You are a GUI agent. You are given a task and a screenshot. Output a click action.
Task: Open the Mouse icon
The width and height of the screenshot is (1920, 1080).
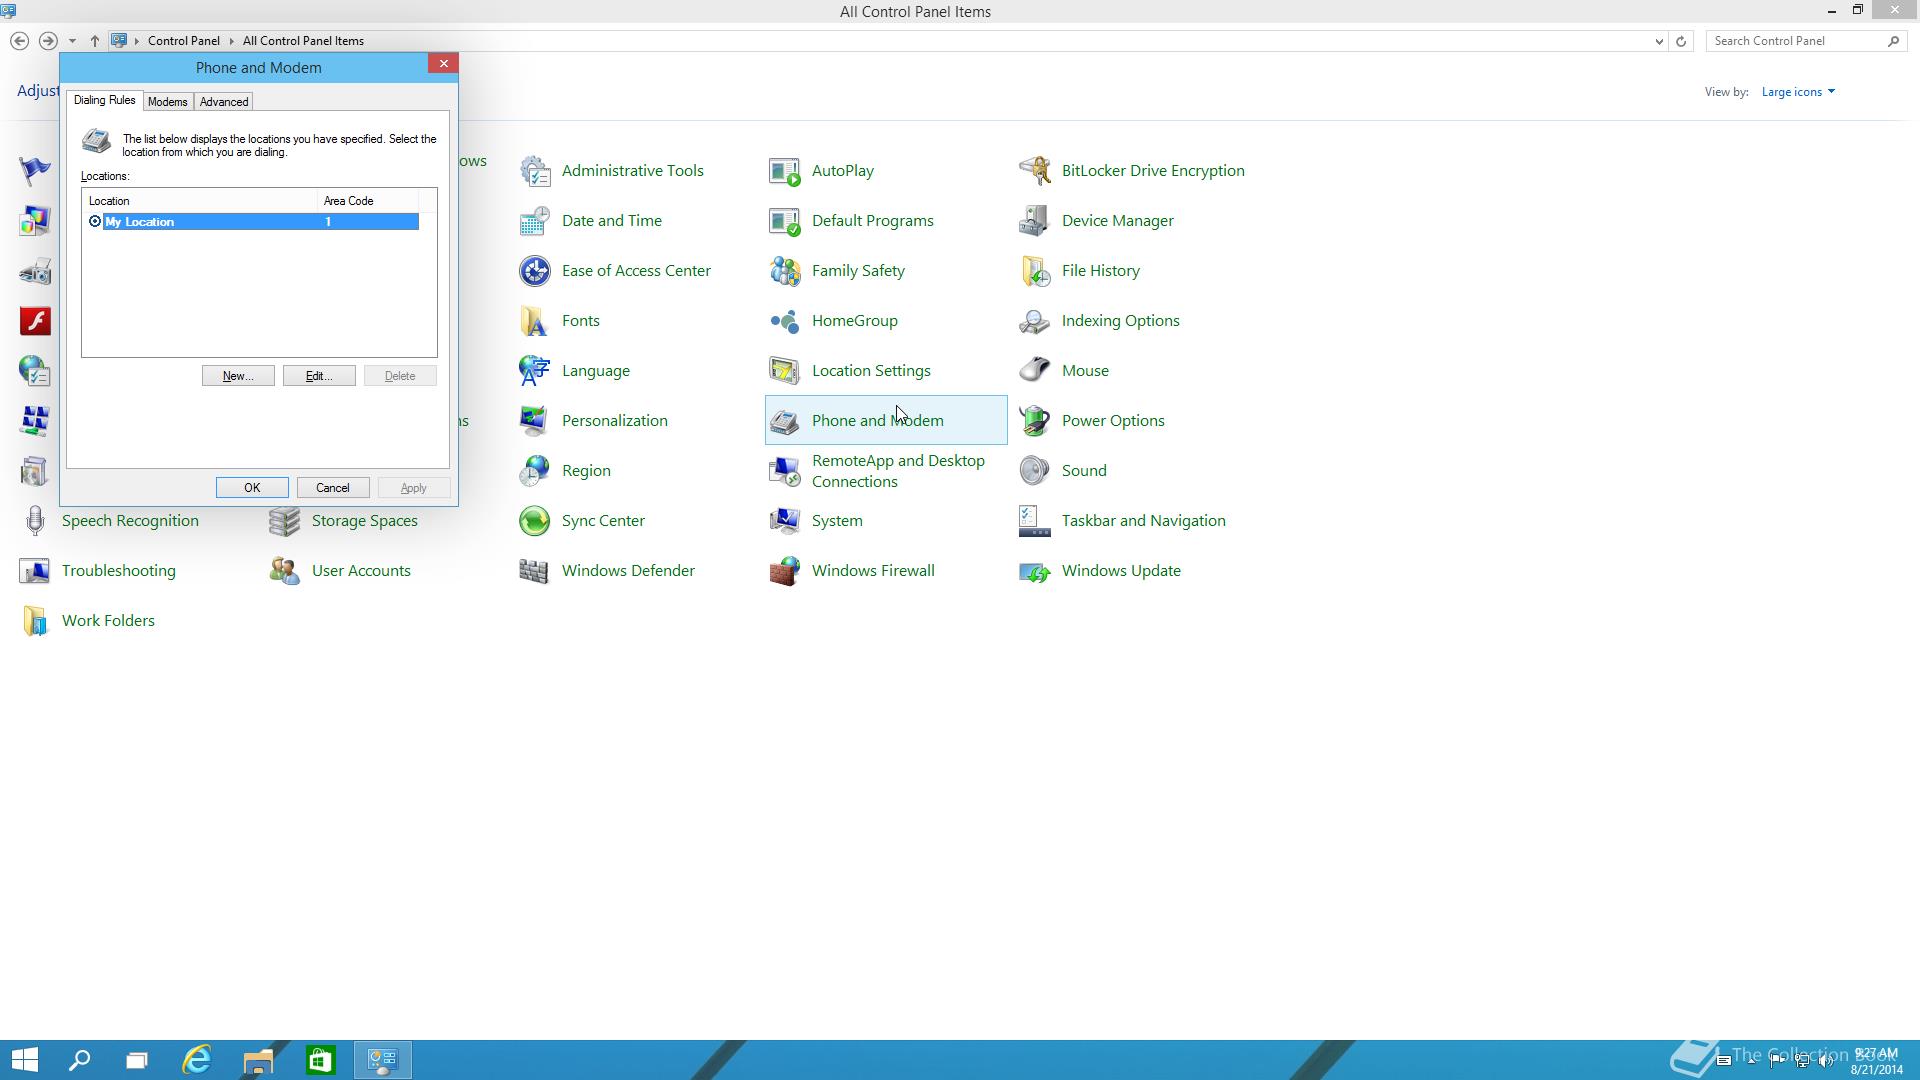[1035, 371]
